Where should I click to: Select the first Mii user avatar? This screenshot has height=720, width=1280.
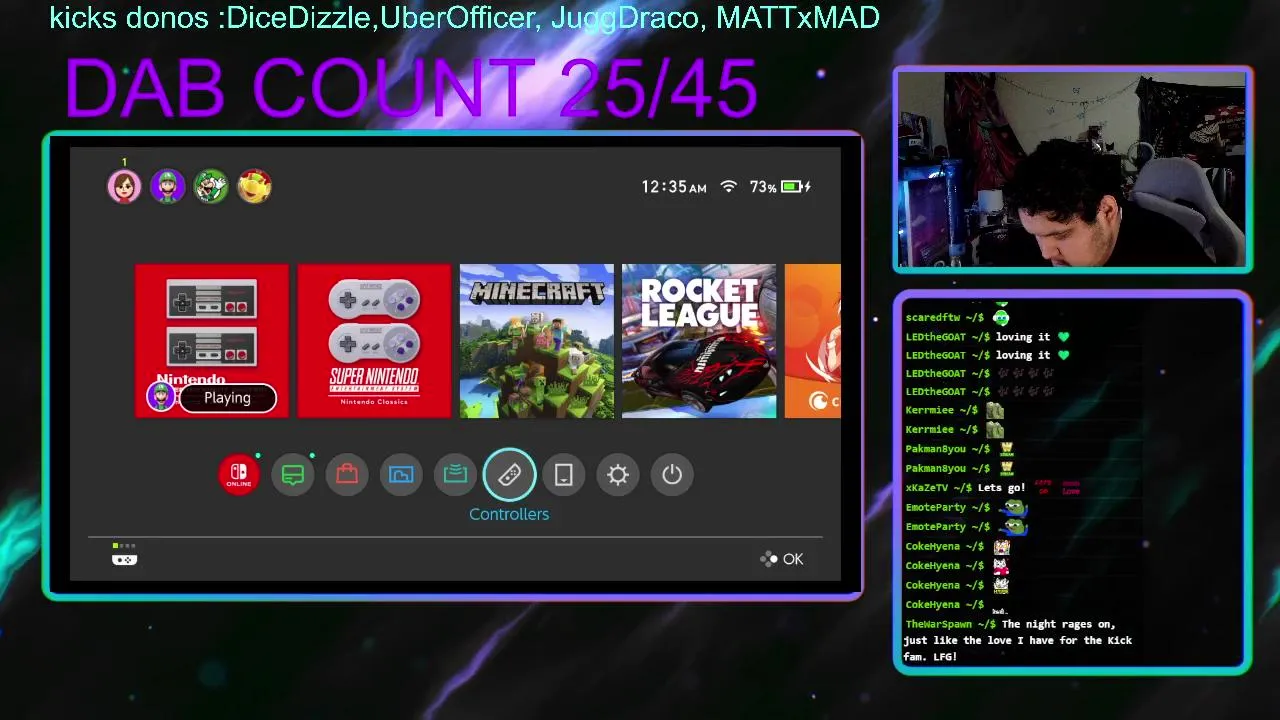coord(125,187)
